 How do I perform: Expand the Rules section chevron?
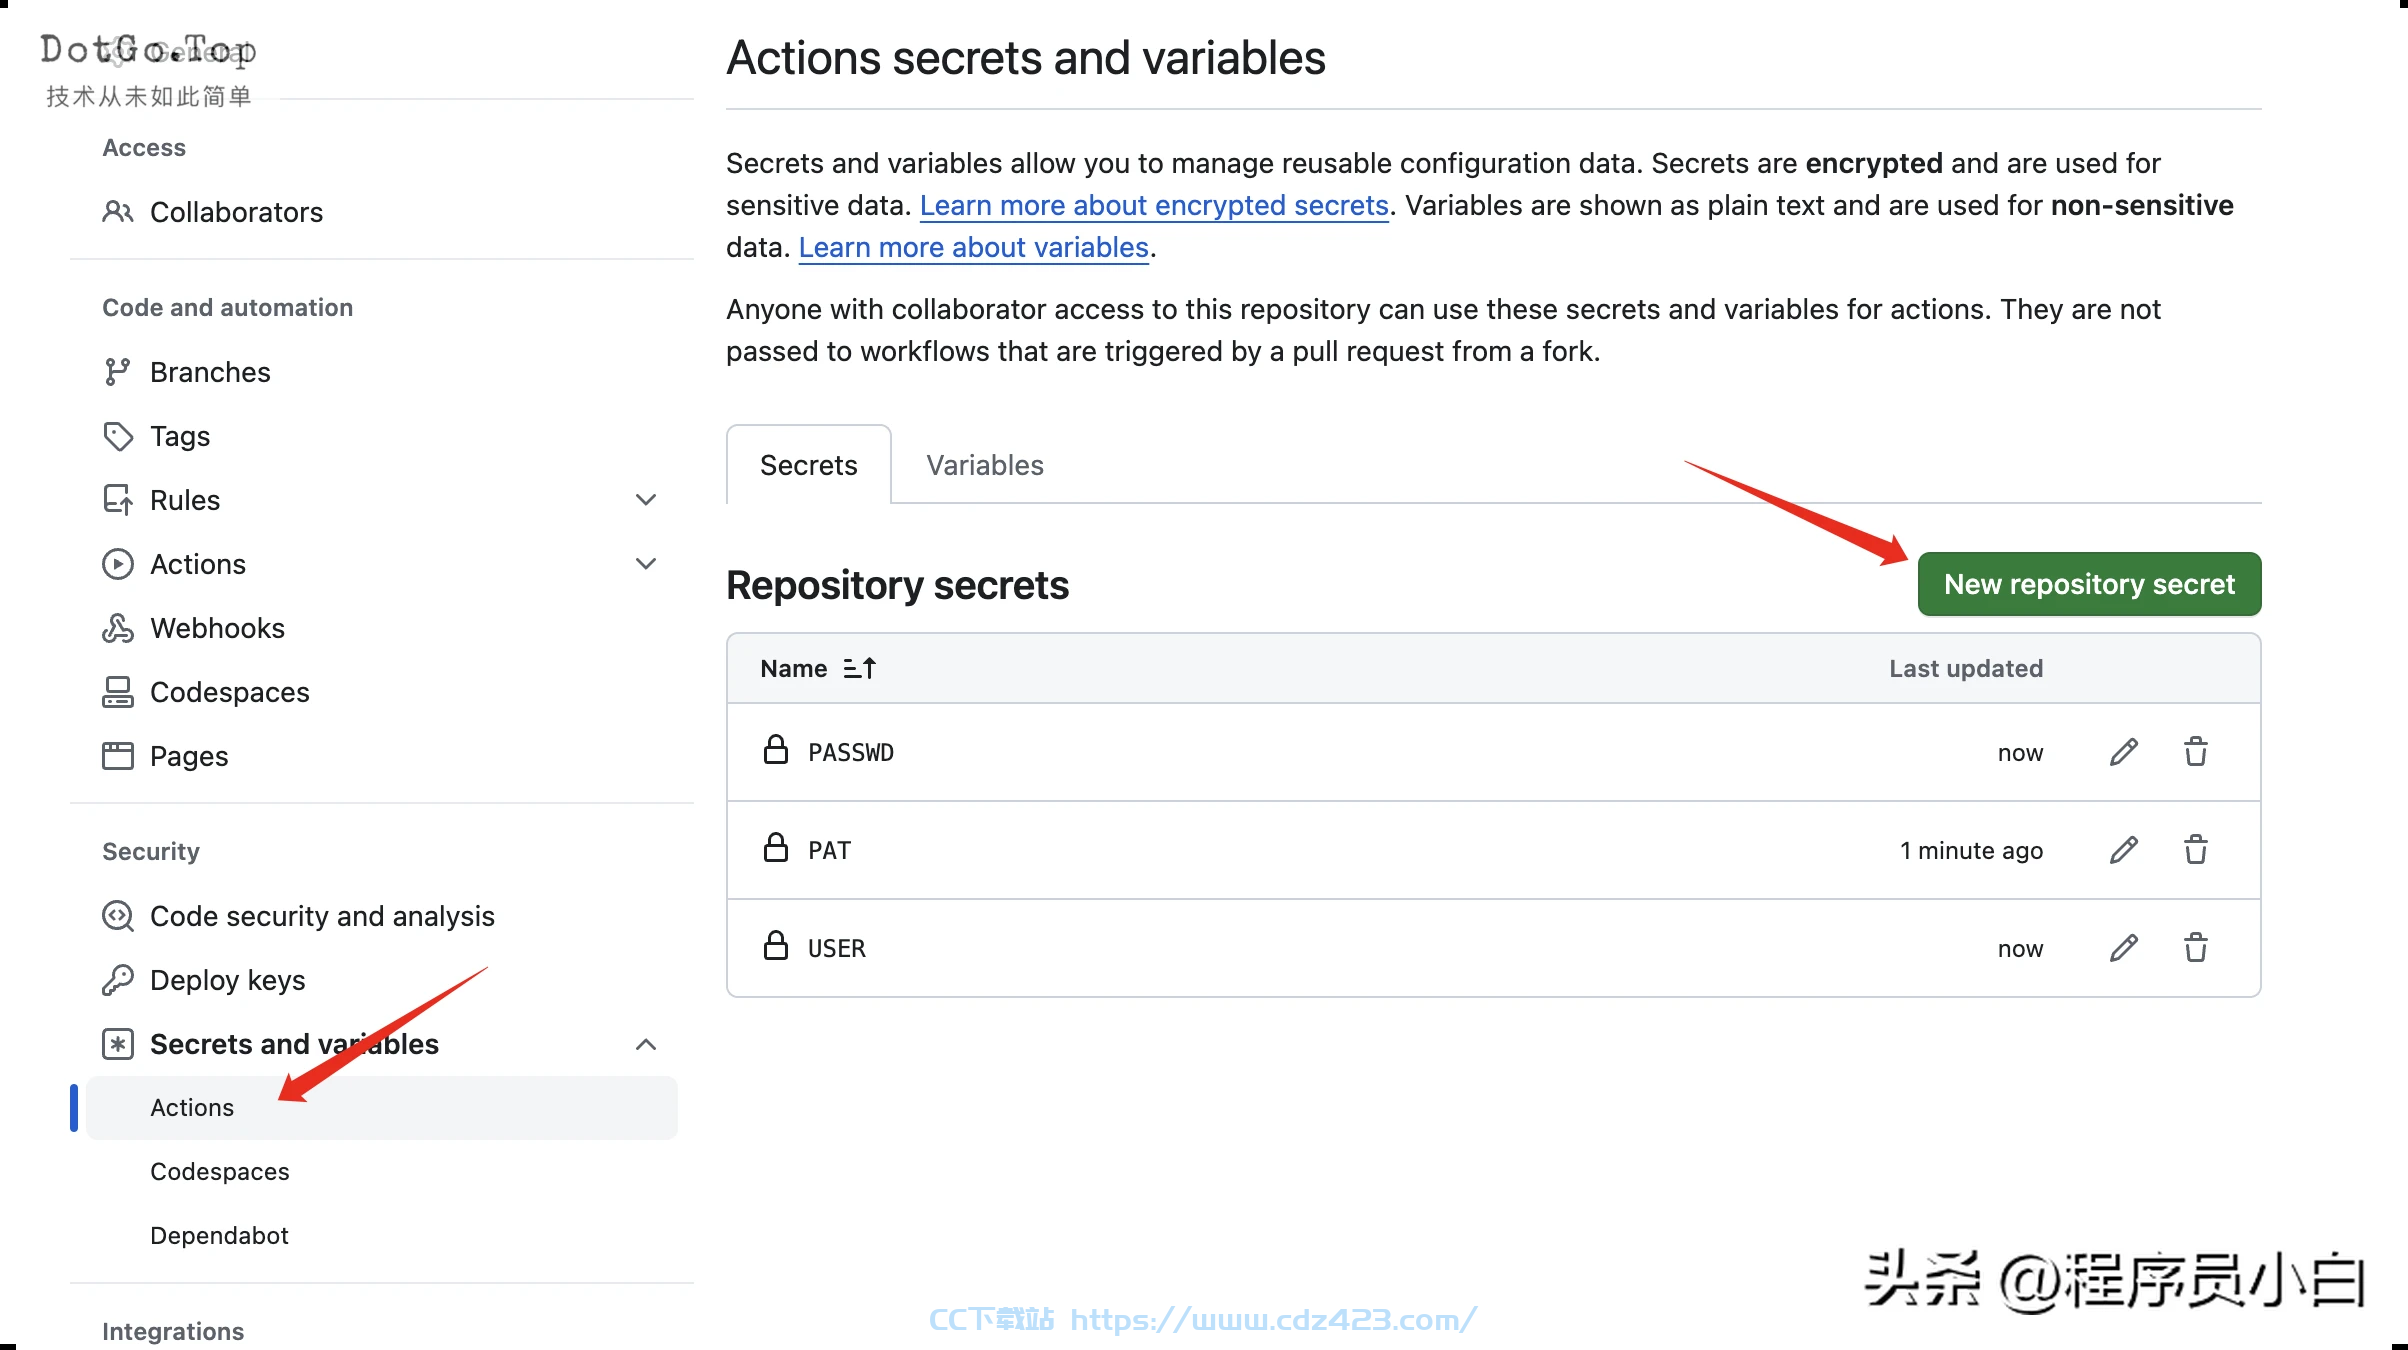(646, 500)
